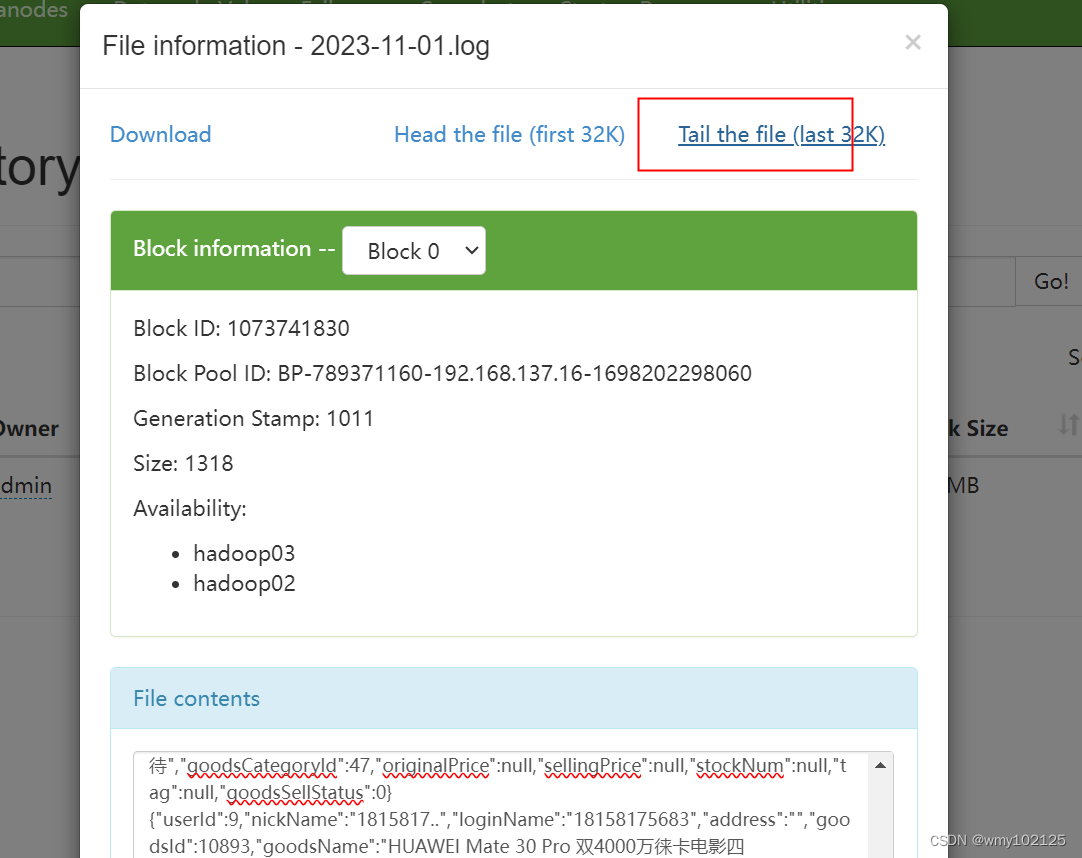
Task: Click the Download link
Action: pos(161,135)
